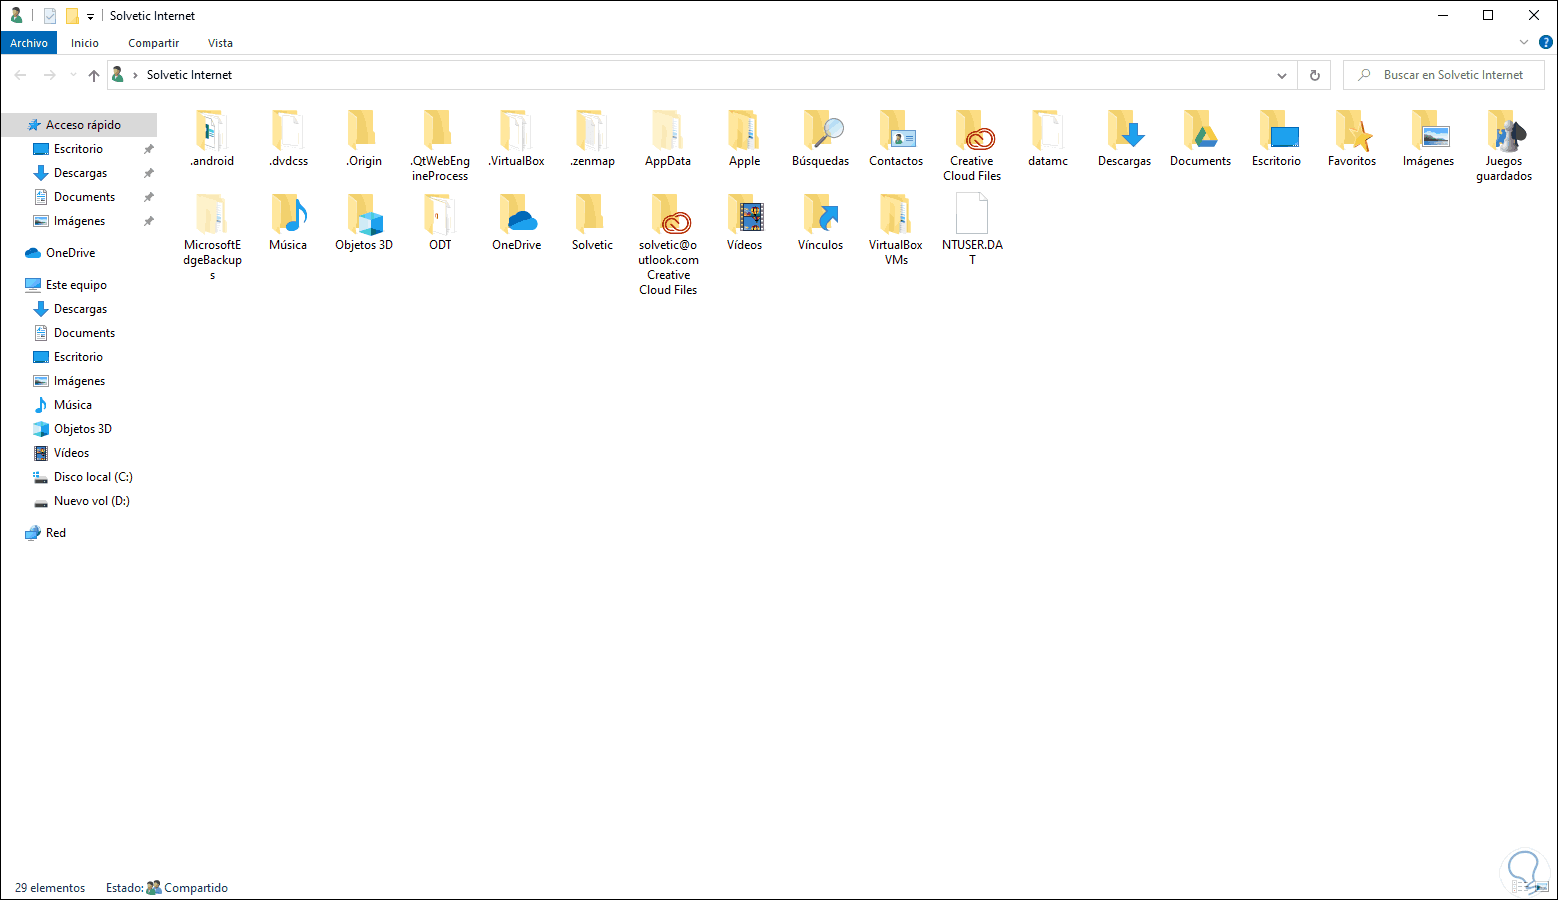Expand the address bar dropdown
This screenshot has height=900, width=1558.
pos(1281,74)
